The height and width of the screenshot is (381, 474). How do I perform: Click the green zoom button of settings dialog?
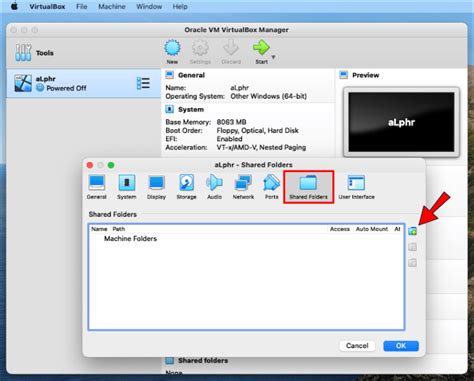click(x=111, y=165)
